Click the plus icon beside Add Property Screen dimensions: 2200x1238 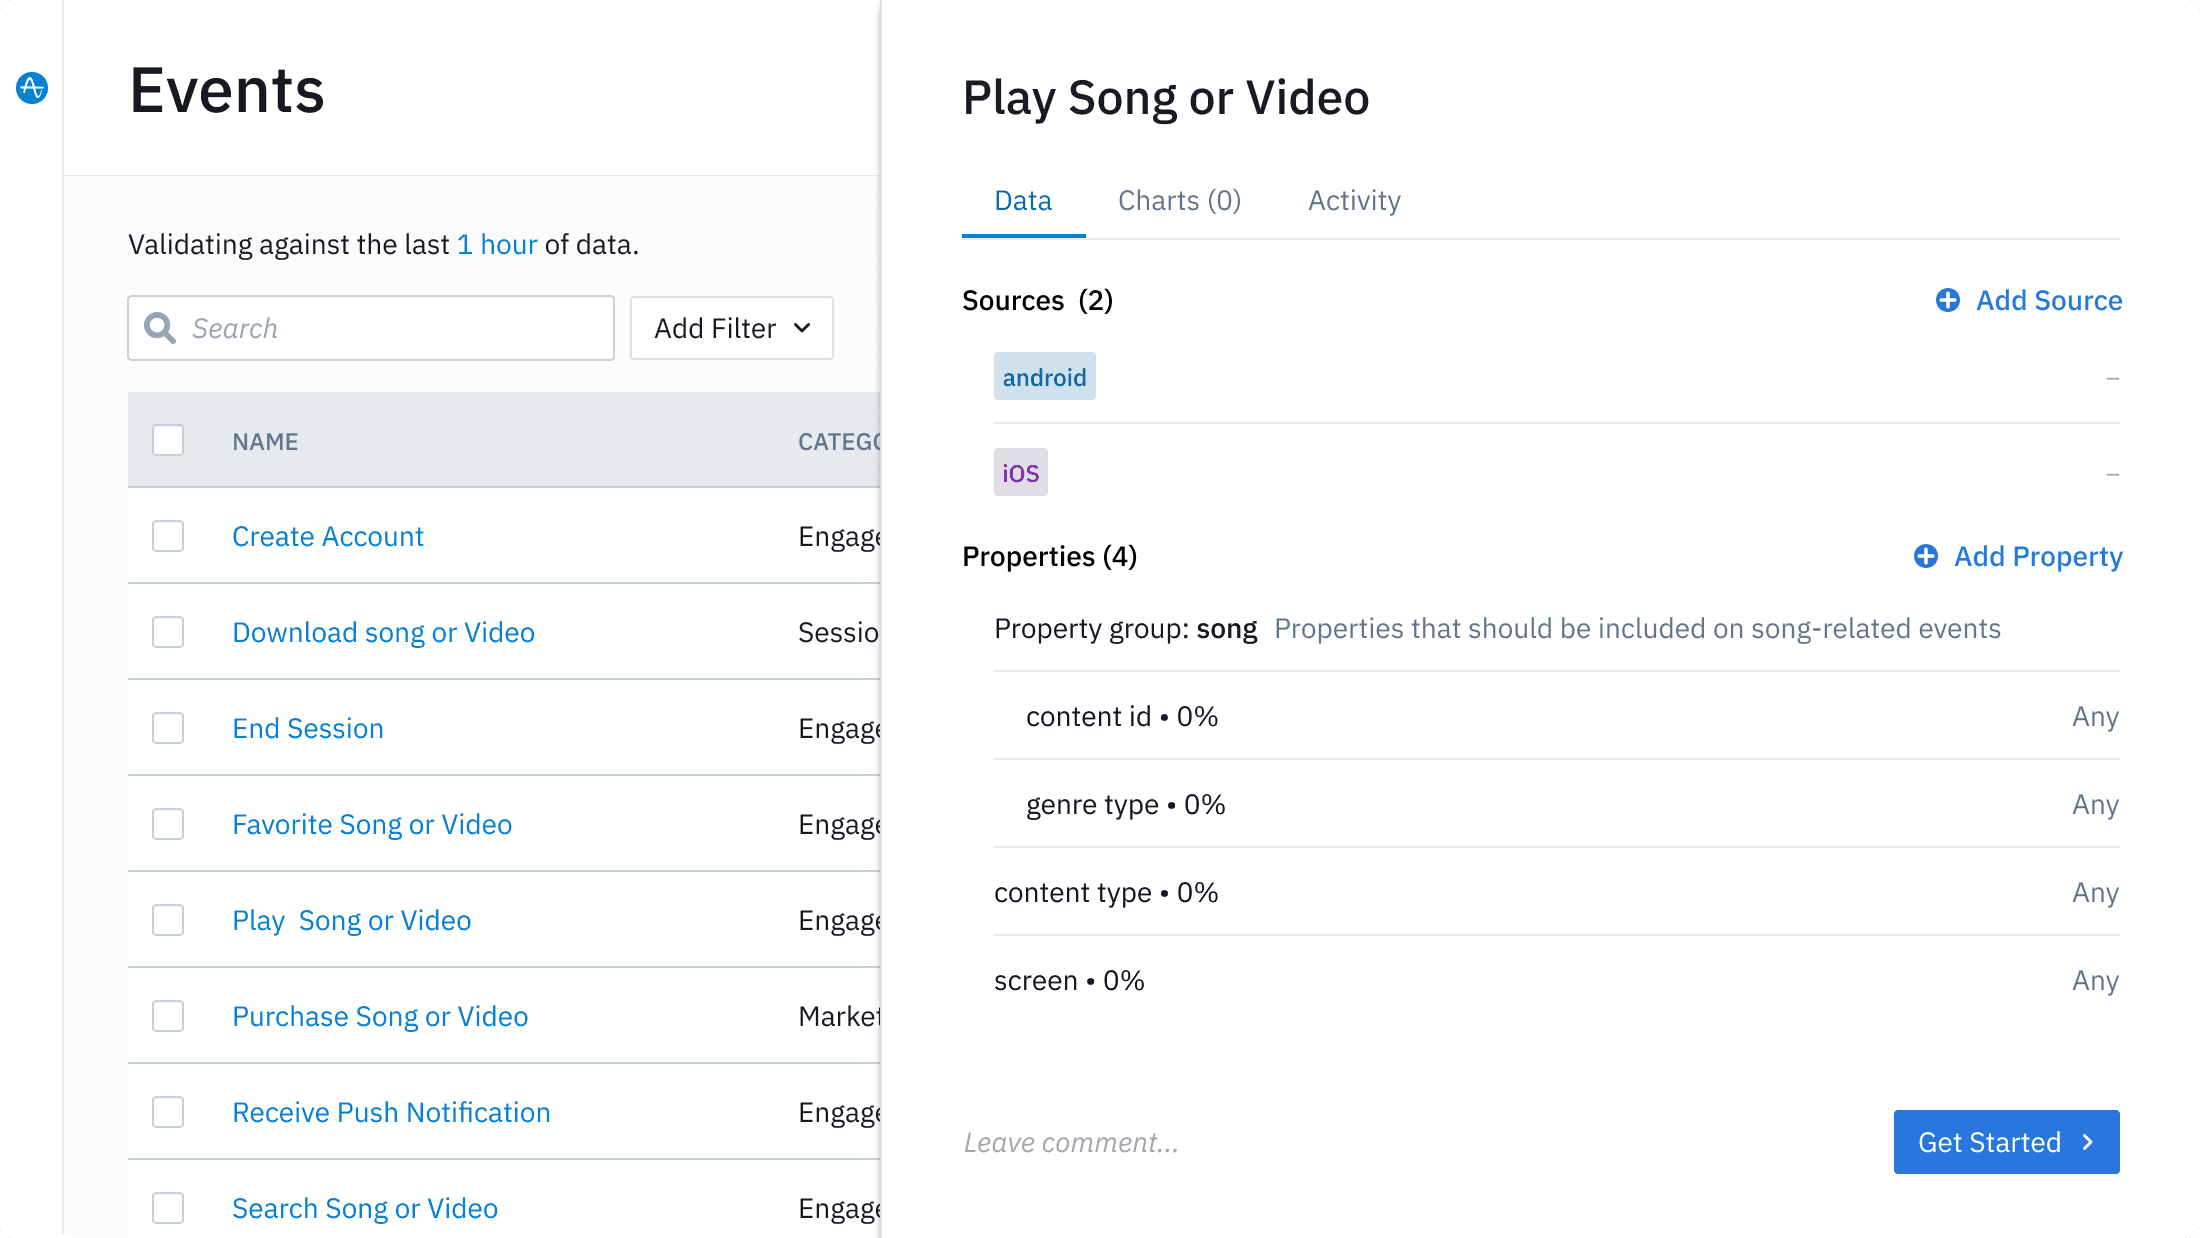click(x=1926, y=557)
